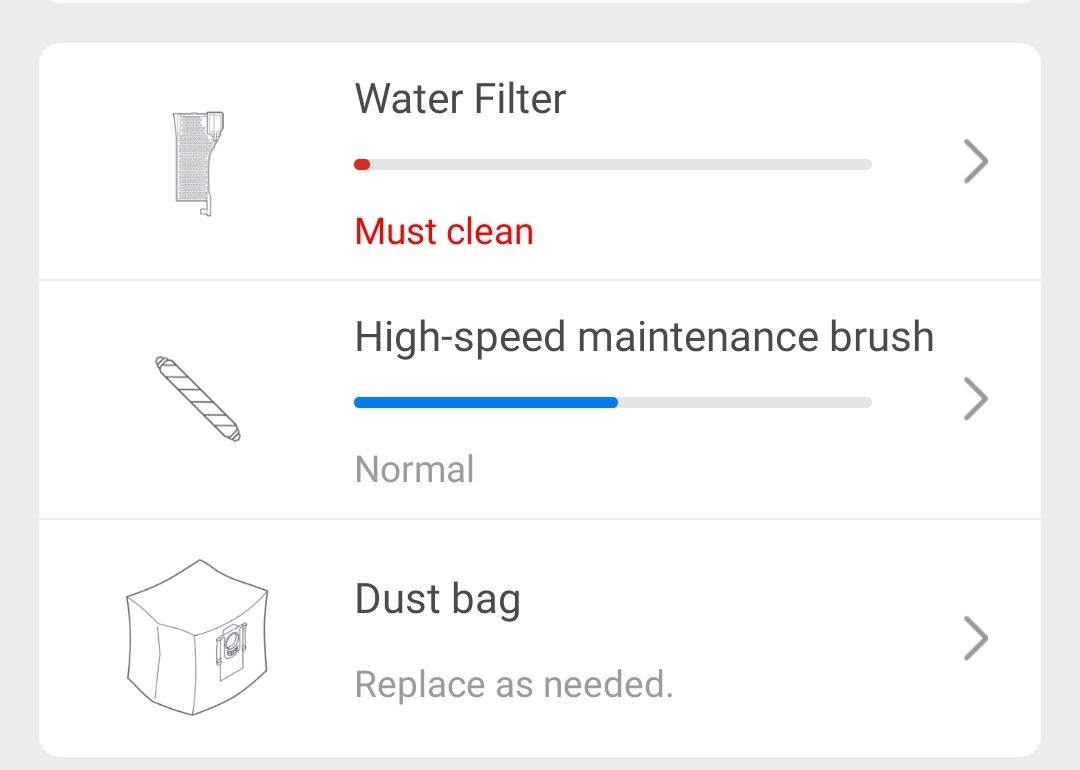Screen dimensions: 1080x770
Task: Tap the high-speed maintenance brush roller icon
Action: [x=198, y=399]
